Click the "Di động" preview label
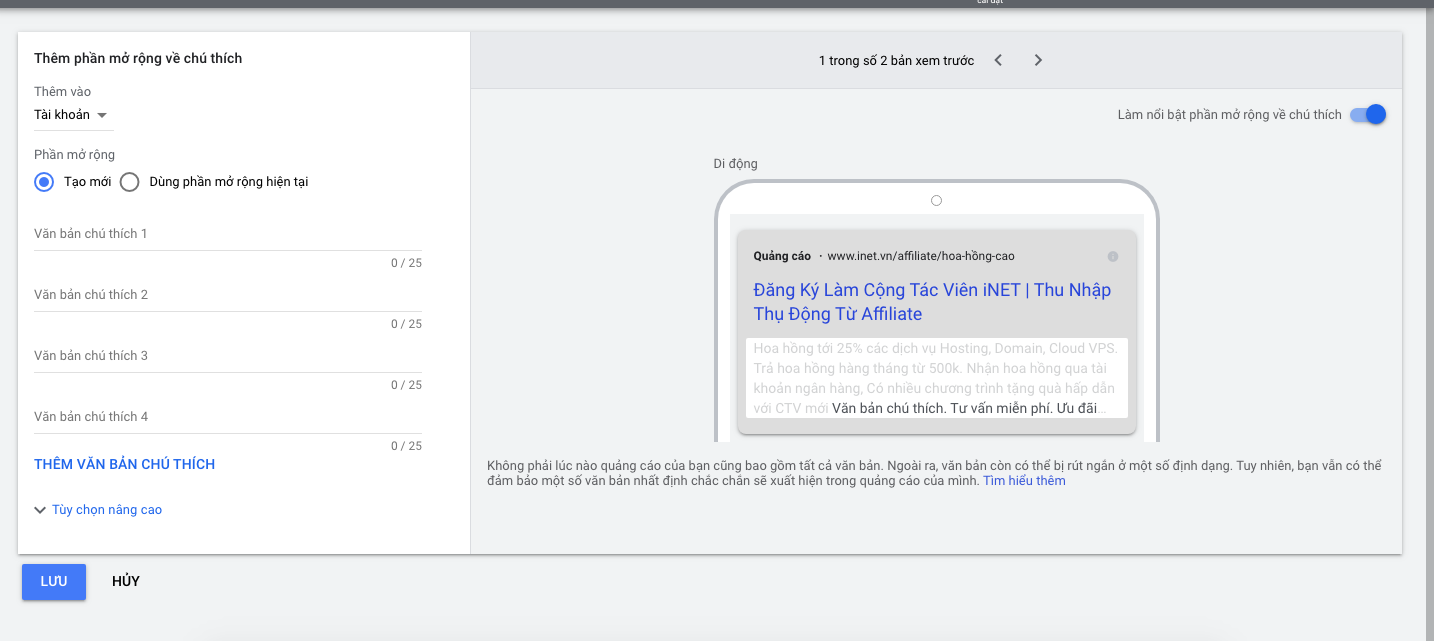1434x641 pixels. pos(735,164)
